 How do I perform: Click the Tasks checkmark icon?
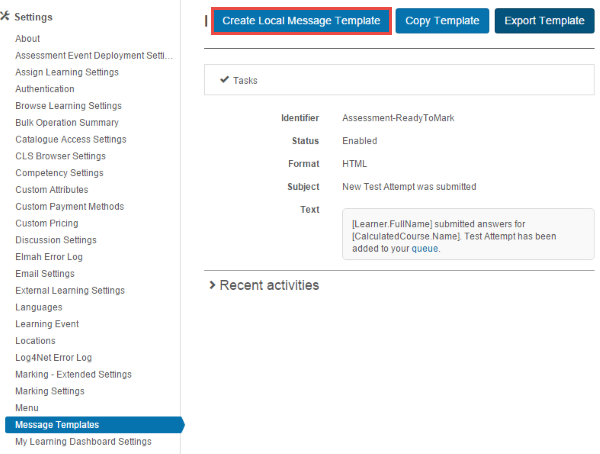pos(224,80)
